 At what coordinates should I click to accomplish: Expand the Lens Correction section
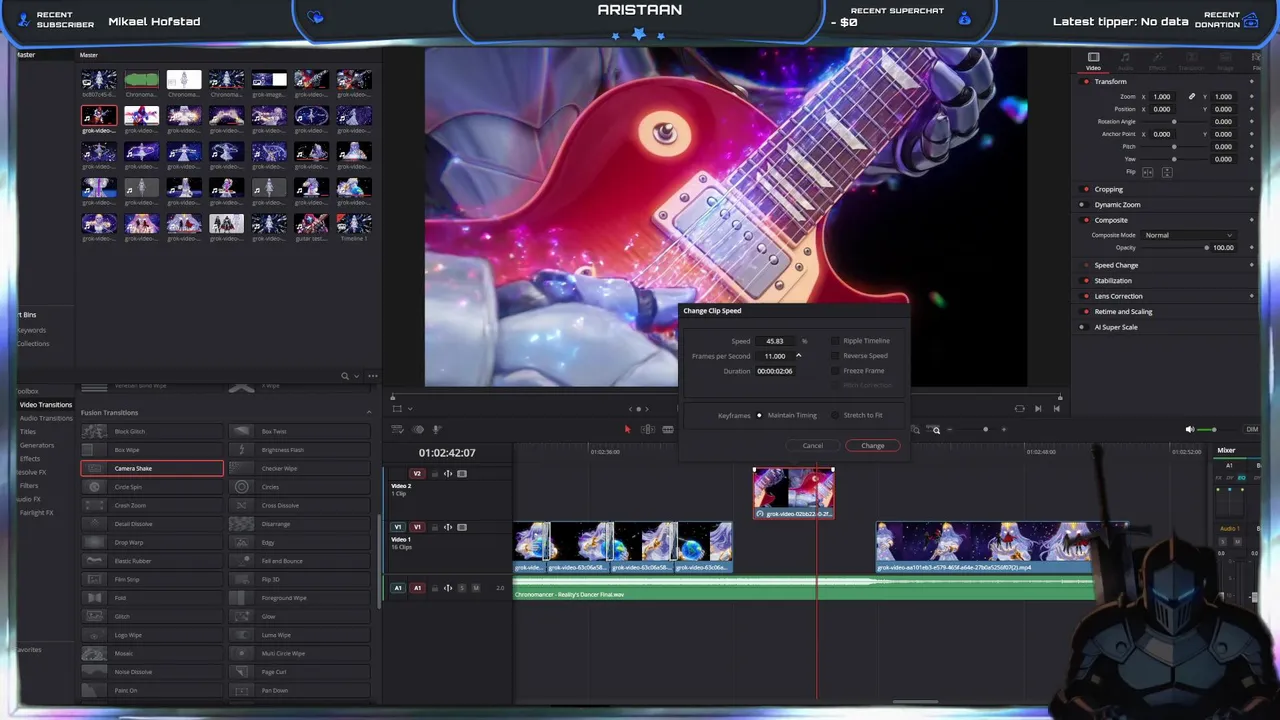pos(1118,296)
